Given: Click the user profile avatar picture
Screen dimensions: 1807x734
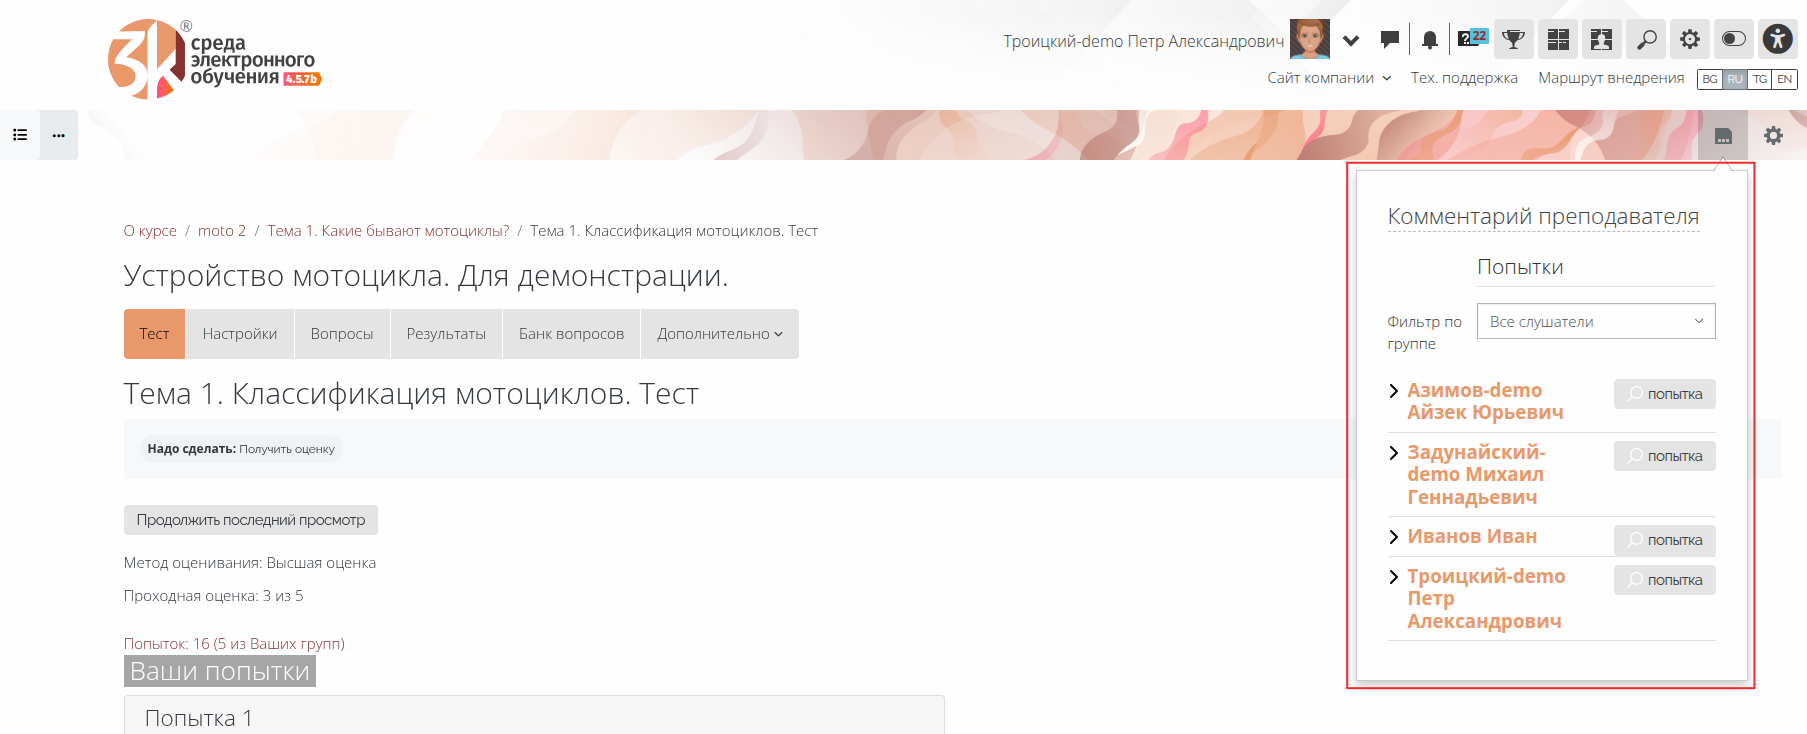Looking at the screenshot, I should (x=1309, y=40).
